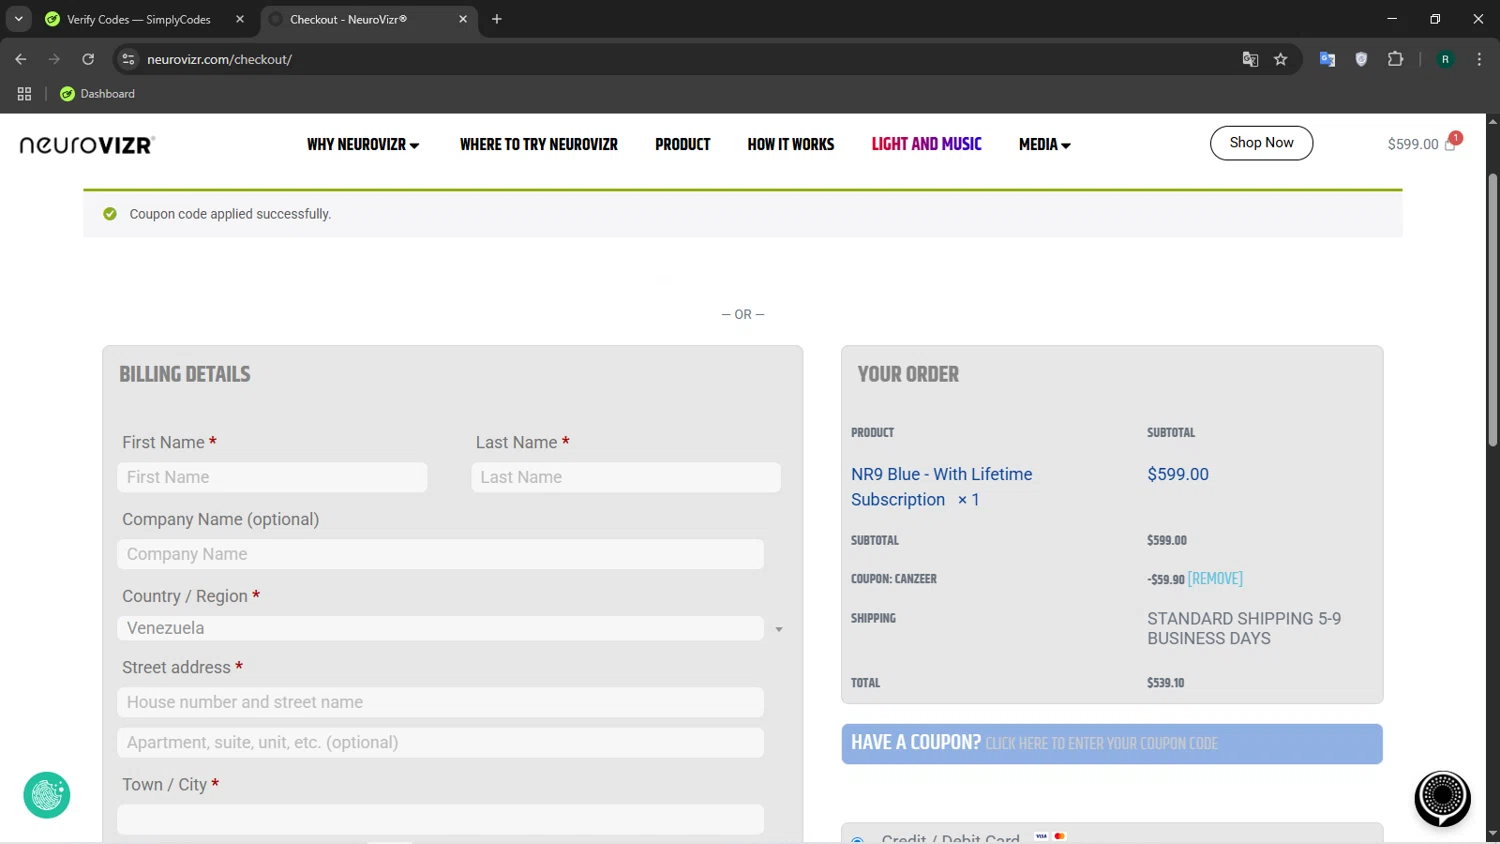Click the browser back arrow
Screen dimensions: 1500x844
click(21, 59)
